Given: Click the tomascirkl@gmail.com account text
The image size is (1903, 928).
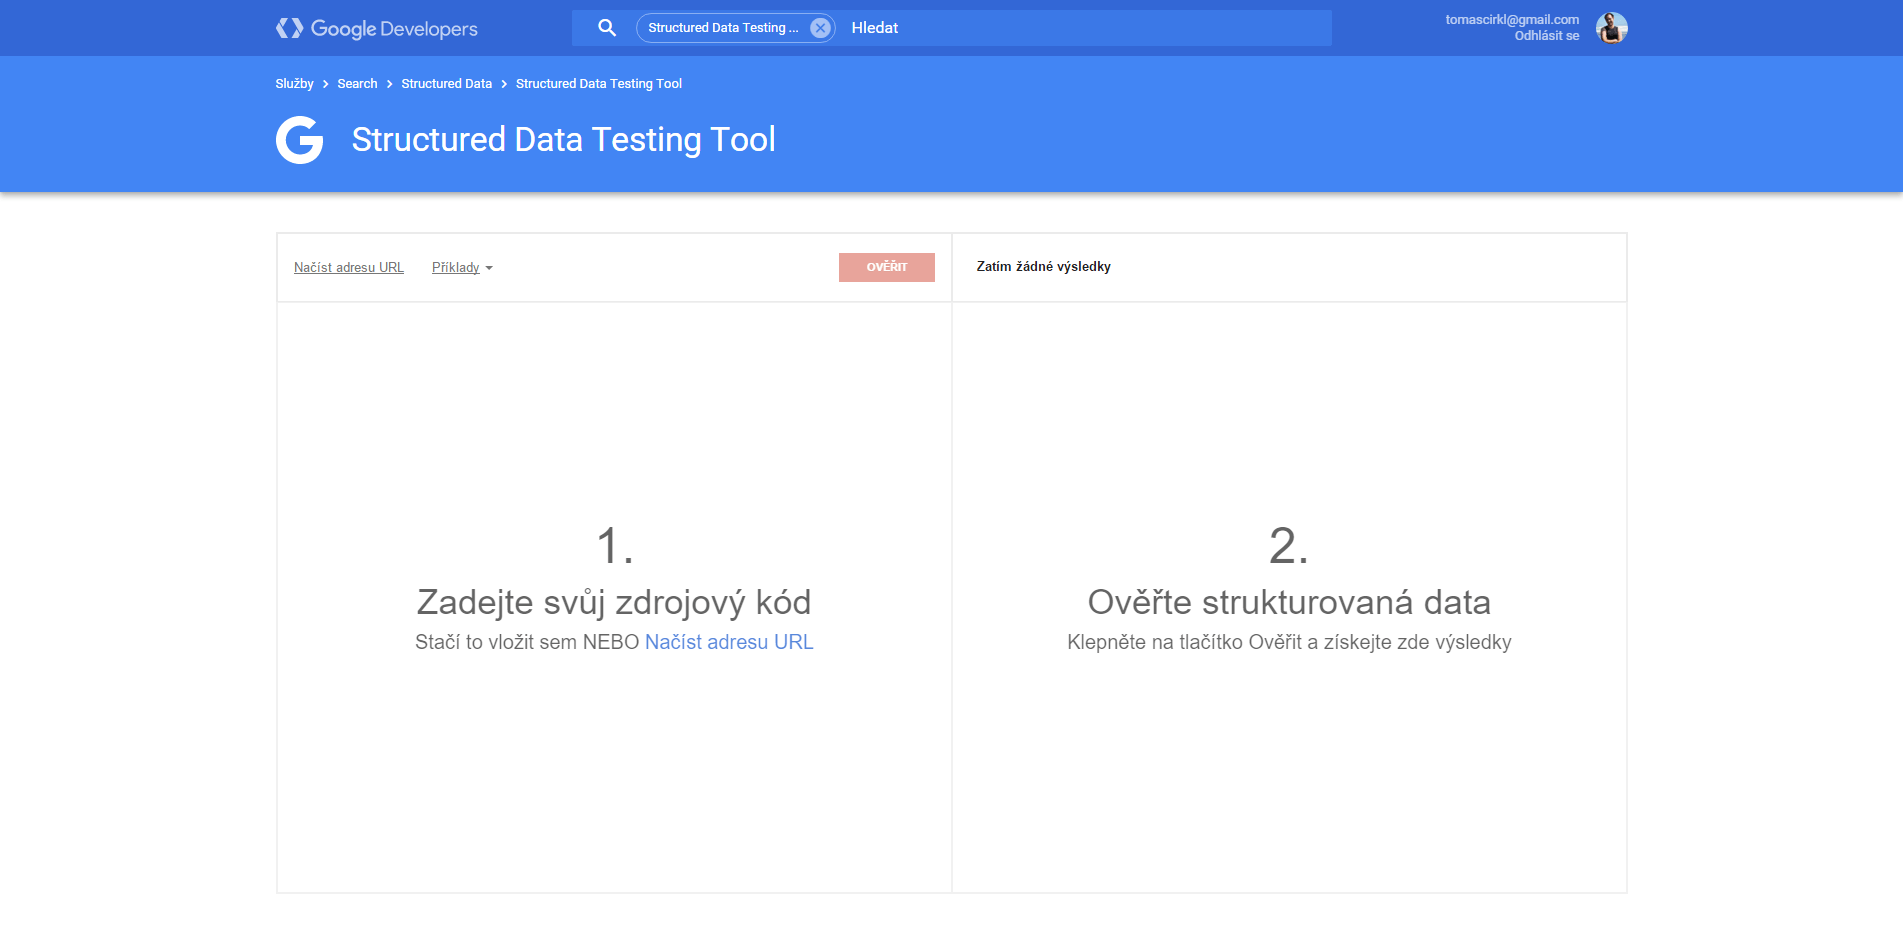Looking at the screenshot, I should tap(1512, 19).
